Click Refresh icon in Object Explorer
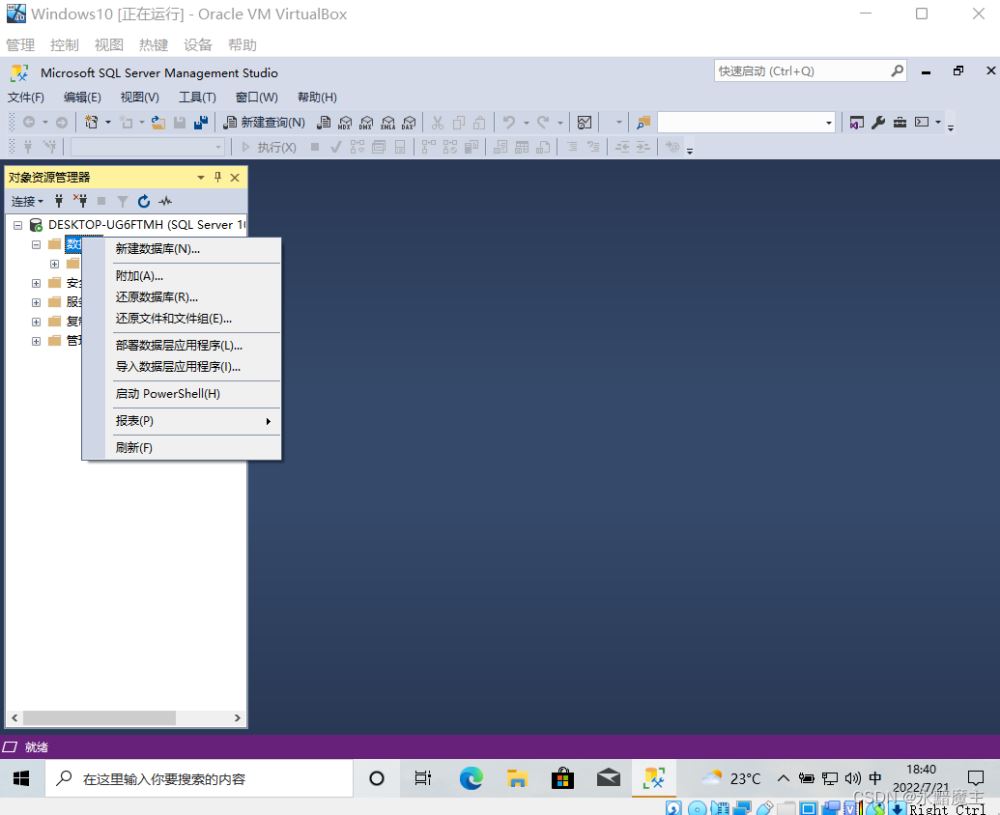Image resolution: width=1000 pixels, height=815 pixels. click(143, 202)
